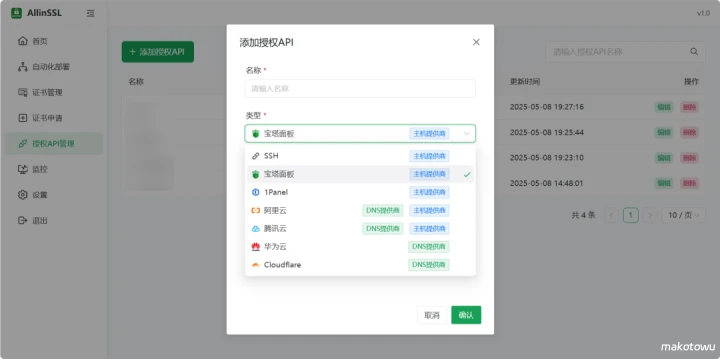Open 首页 in sidebar
Viewport: 720px width, 360px height.
coord(54,41)
